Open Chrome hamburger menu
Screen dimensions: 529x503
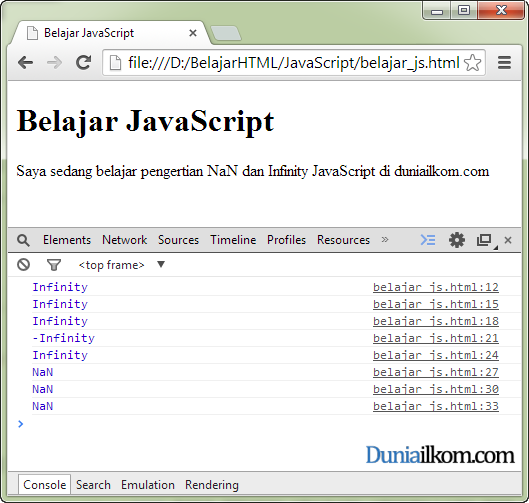tap(504, 63)
